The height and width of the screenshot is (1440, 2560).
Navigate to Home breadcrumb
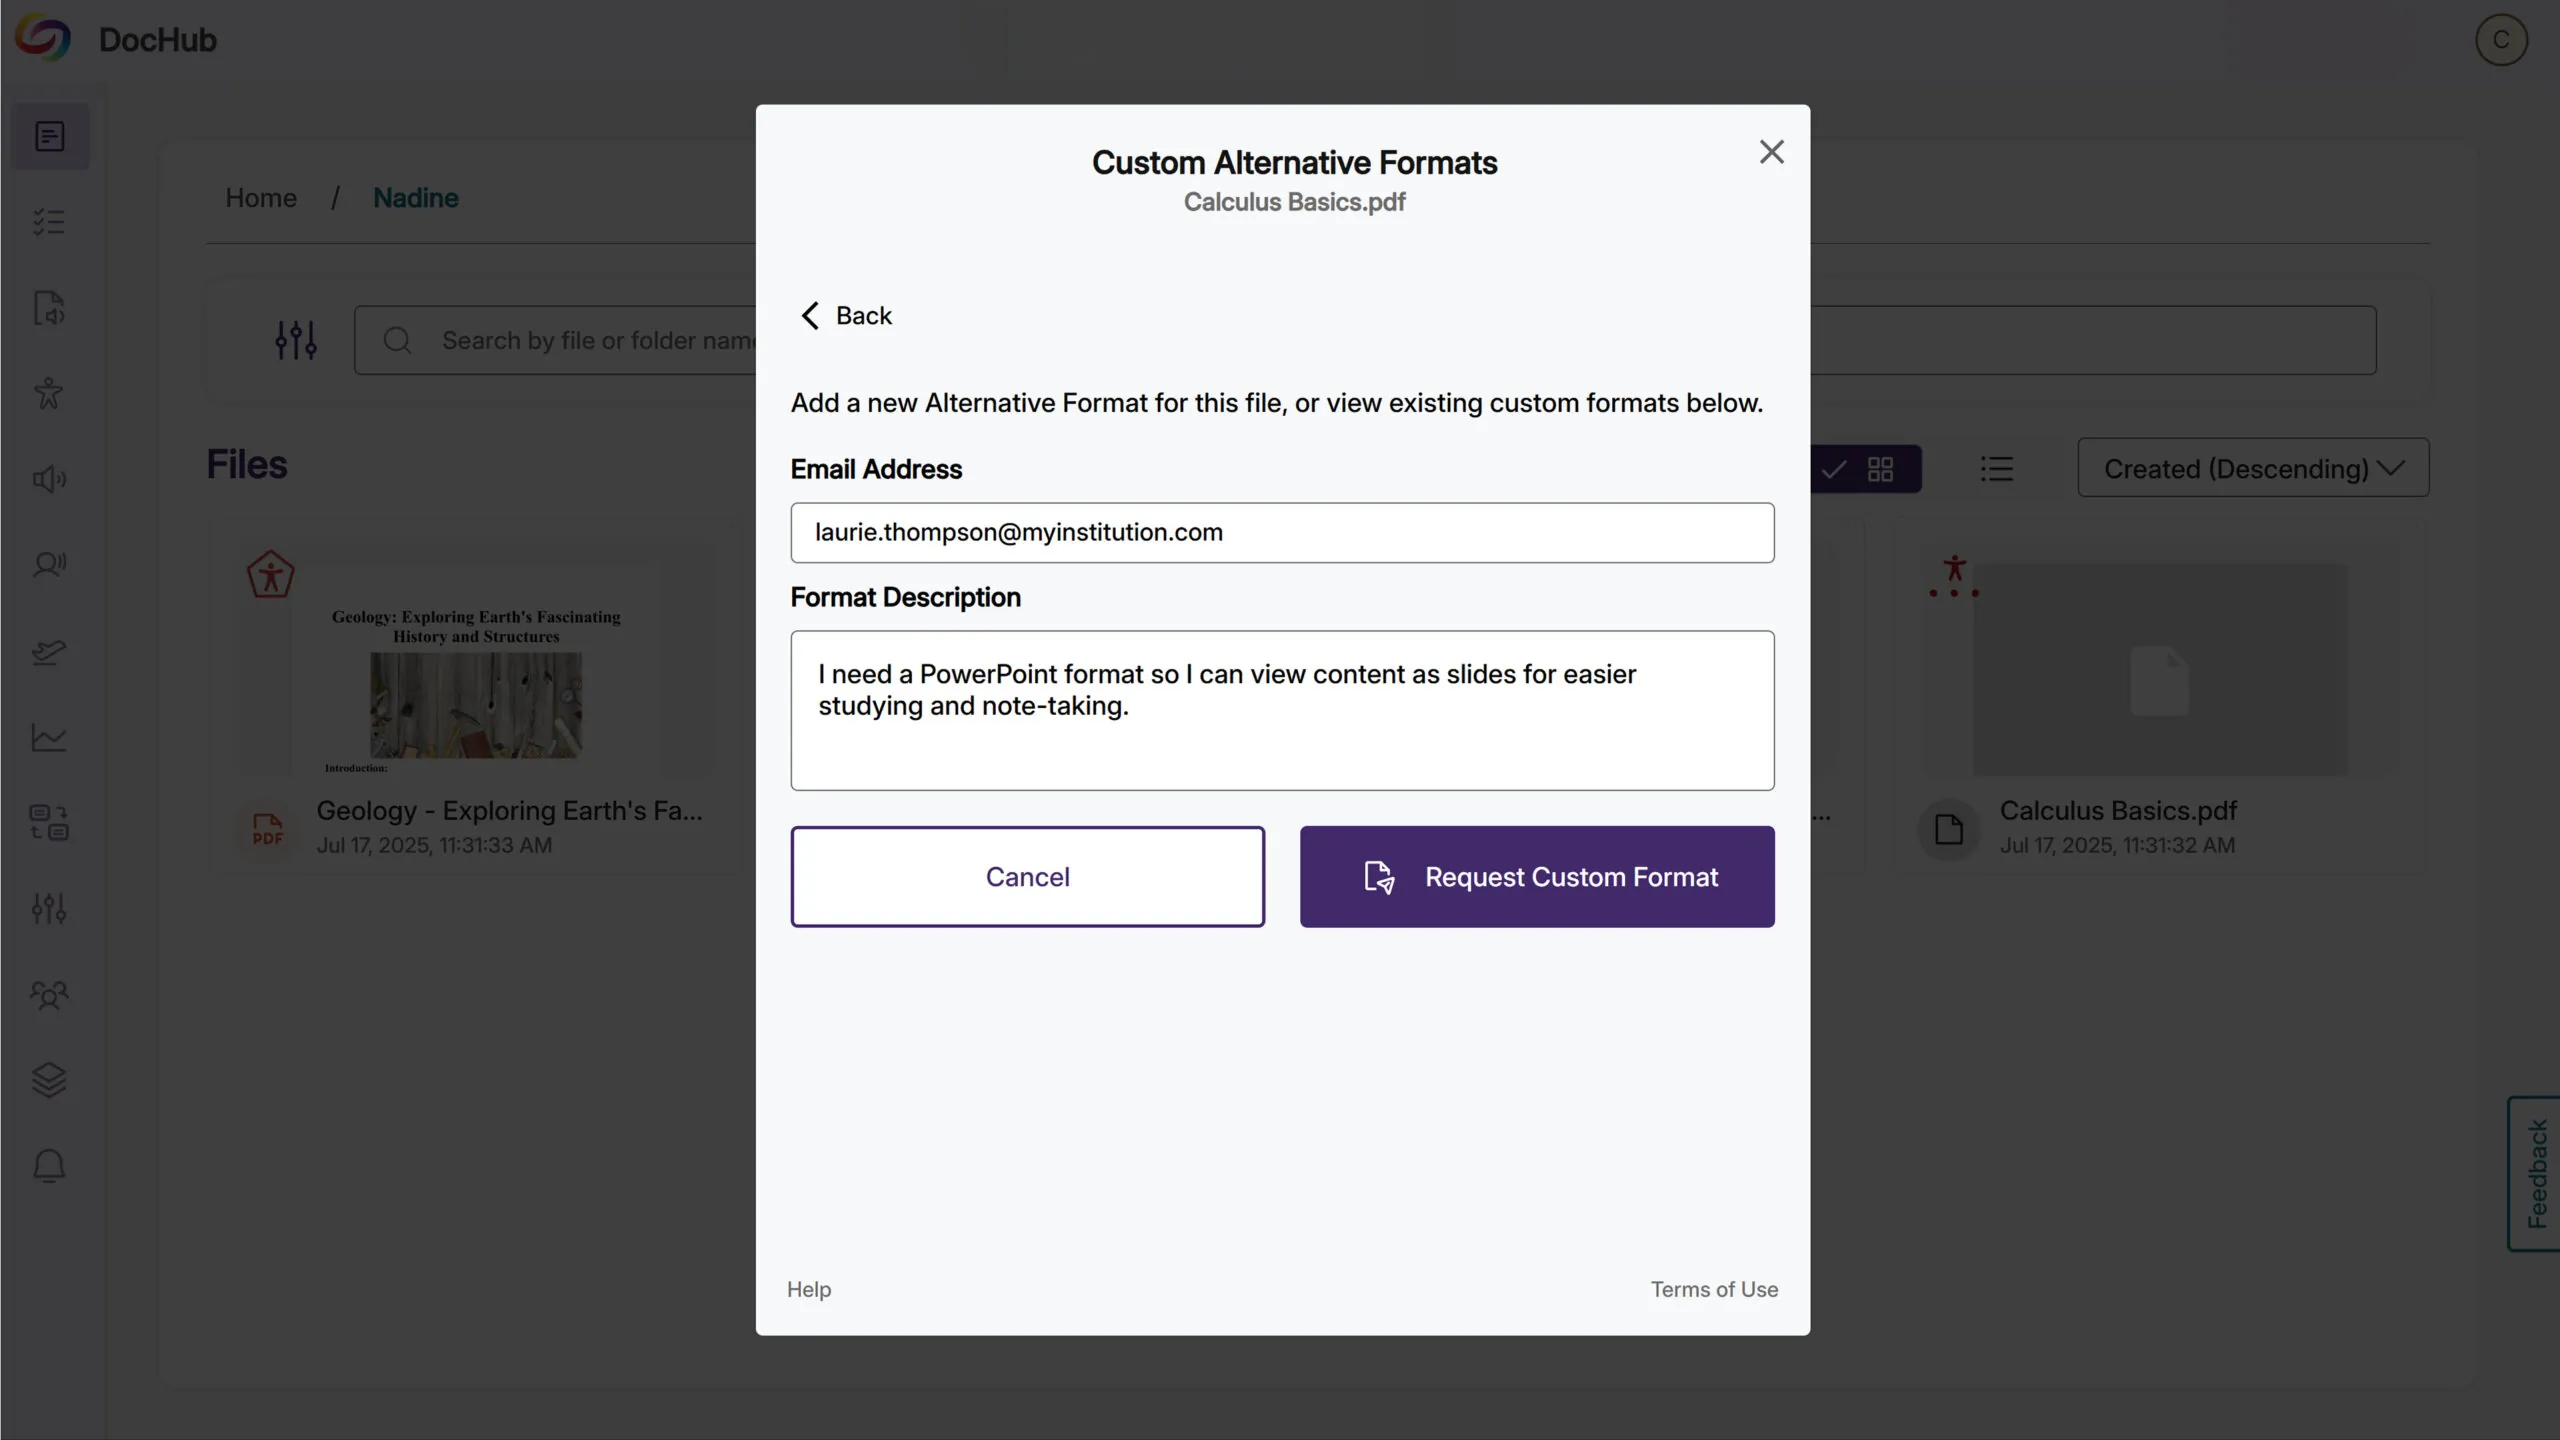(x=260, y=198)
